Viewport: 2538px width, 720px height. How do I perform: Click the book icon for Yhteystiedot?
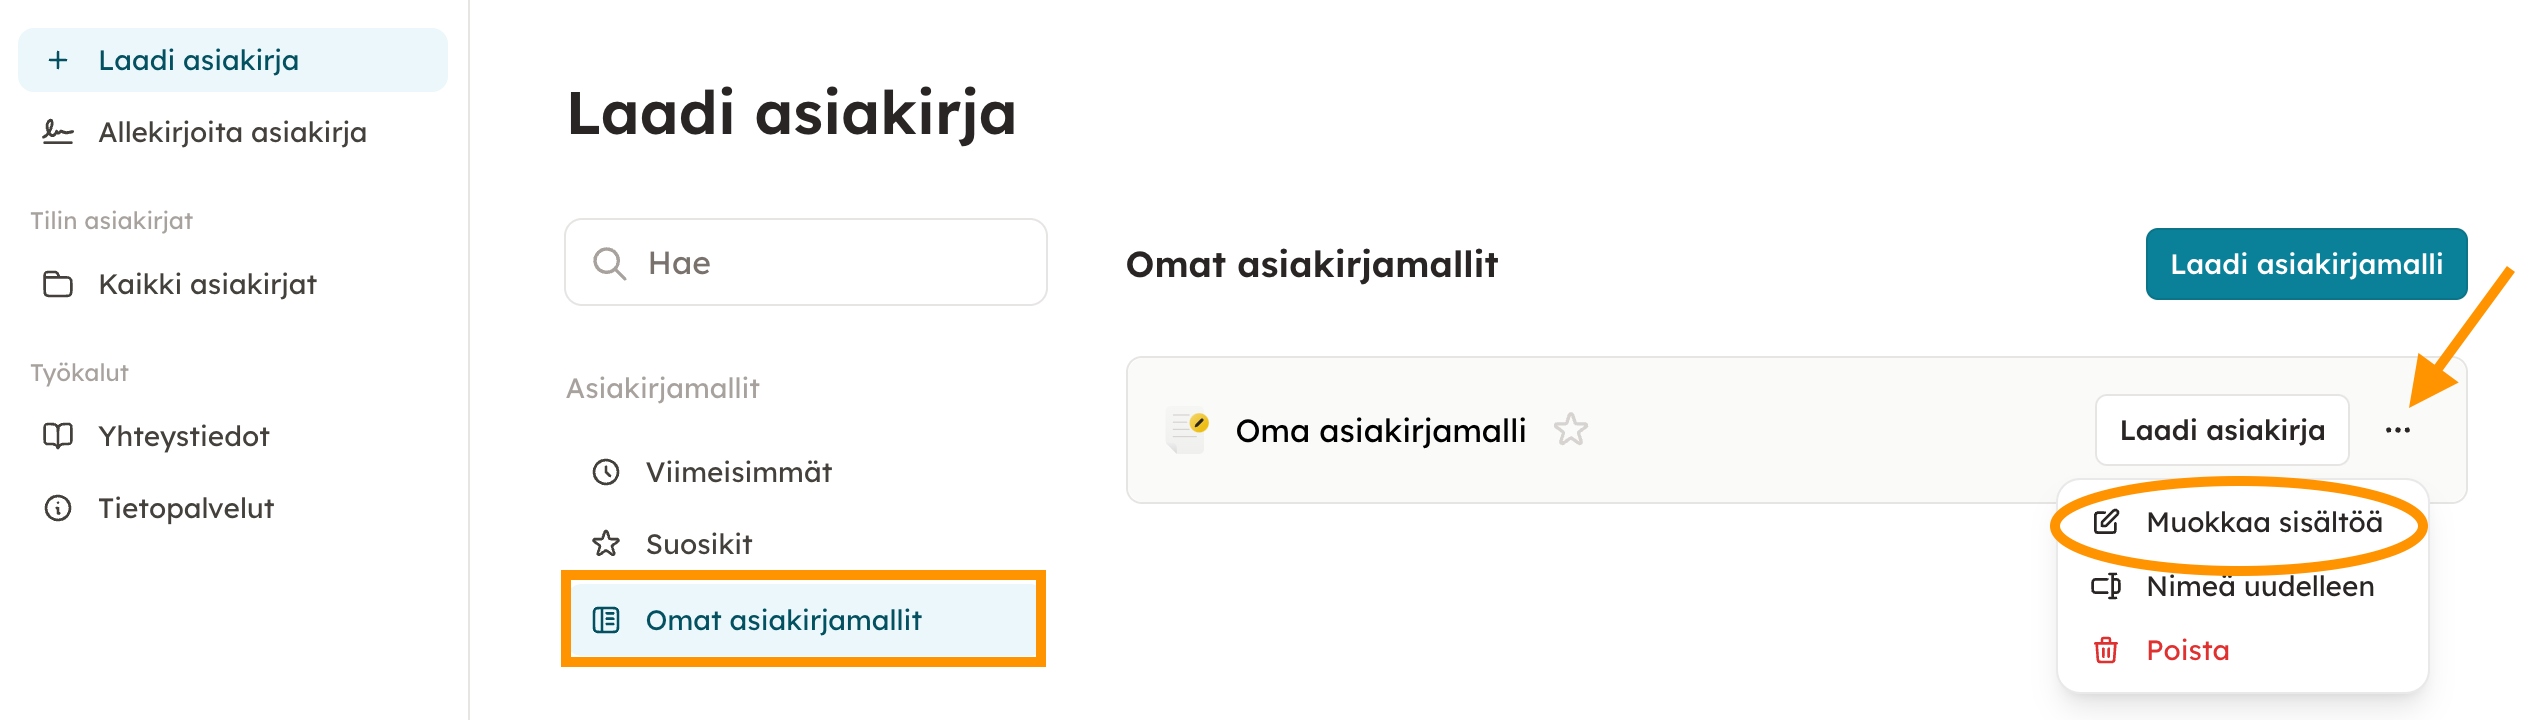[58, 436]
